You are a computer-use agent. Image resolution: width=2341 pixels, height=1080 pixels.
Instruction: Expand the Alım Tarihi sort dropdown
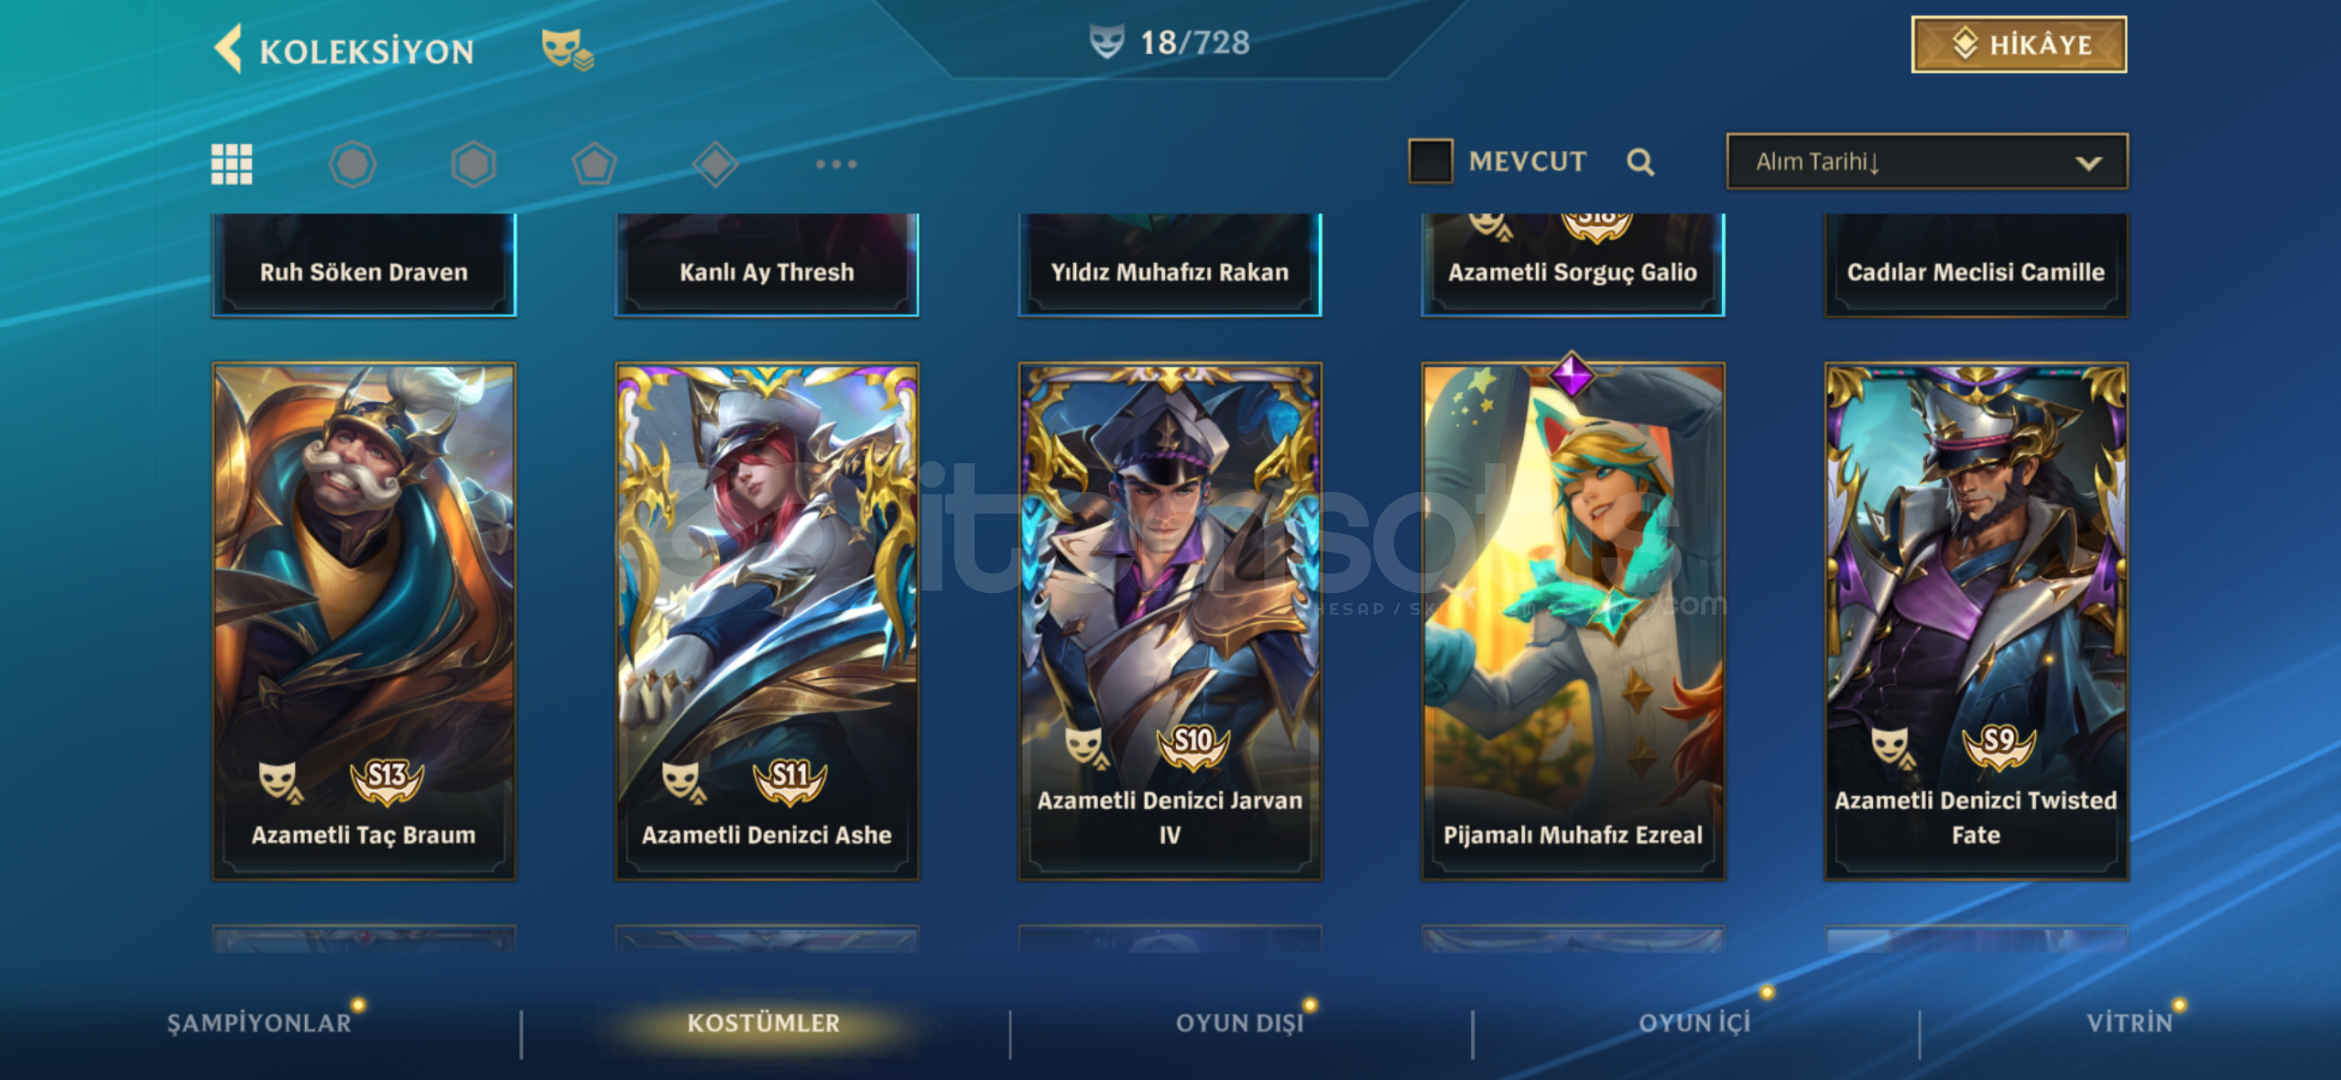(x=1927, y=161)
